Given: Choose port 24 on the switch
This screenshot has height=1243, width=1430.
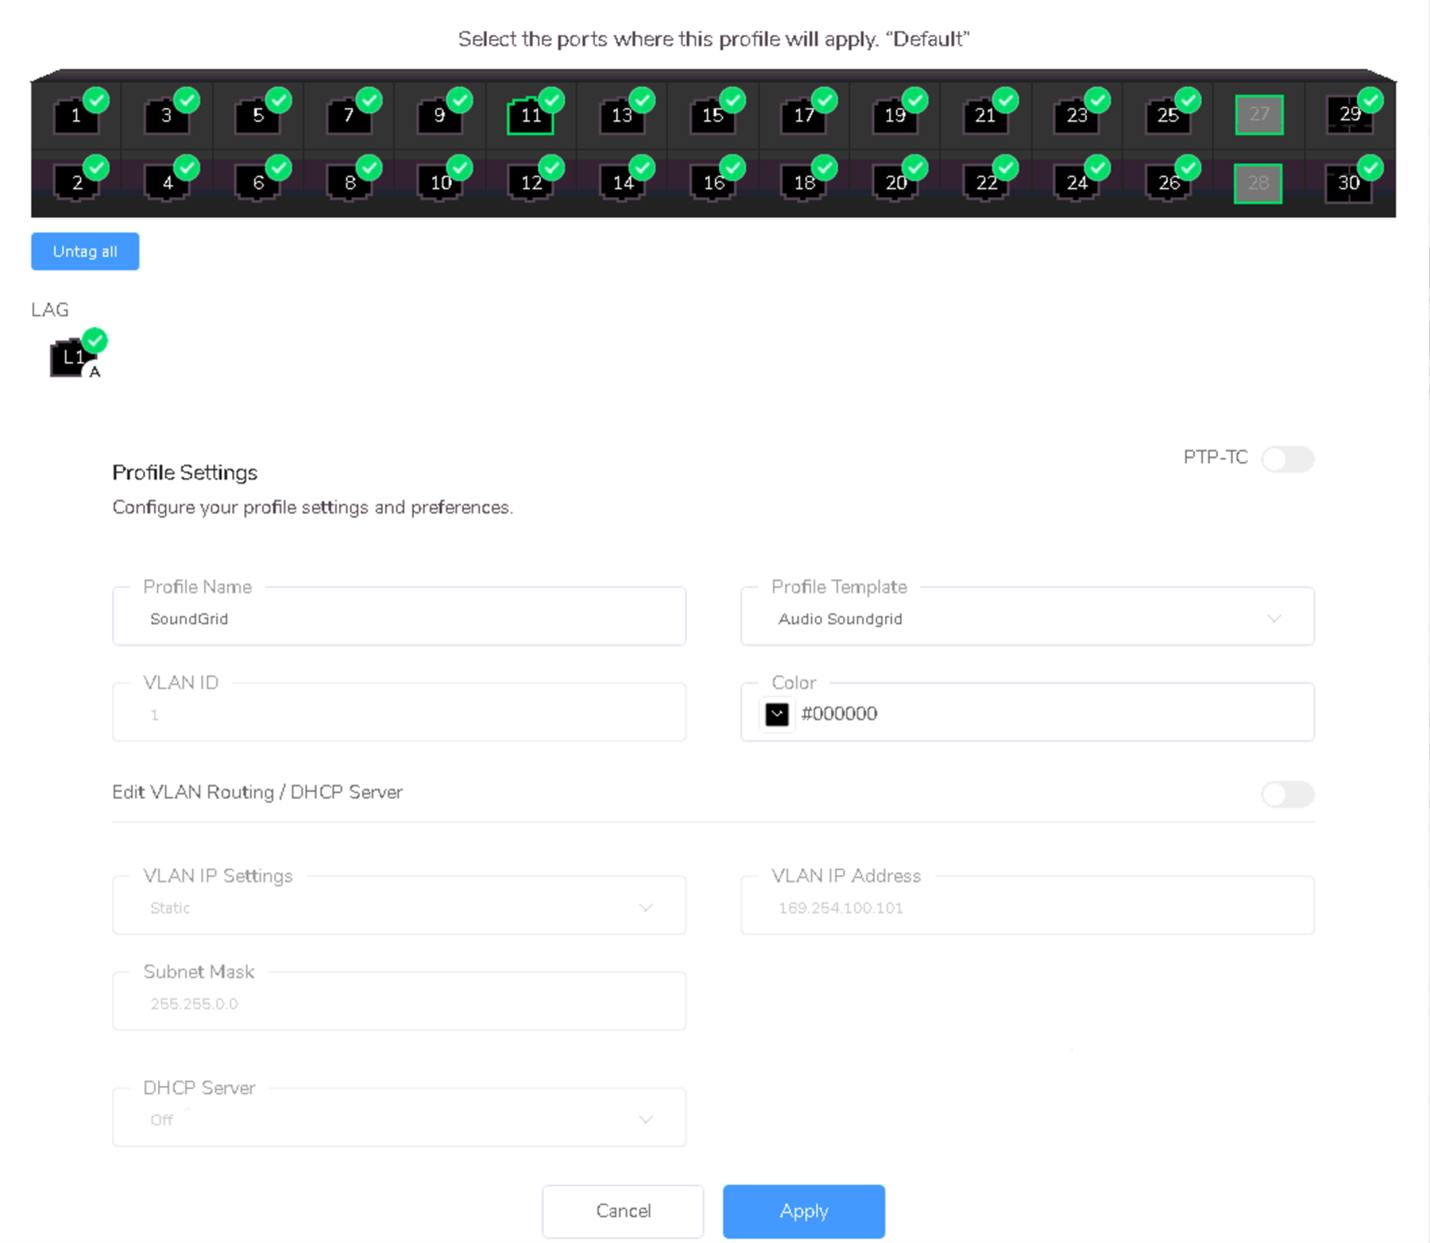Looking at the screenshot, I should point(1076,183).
